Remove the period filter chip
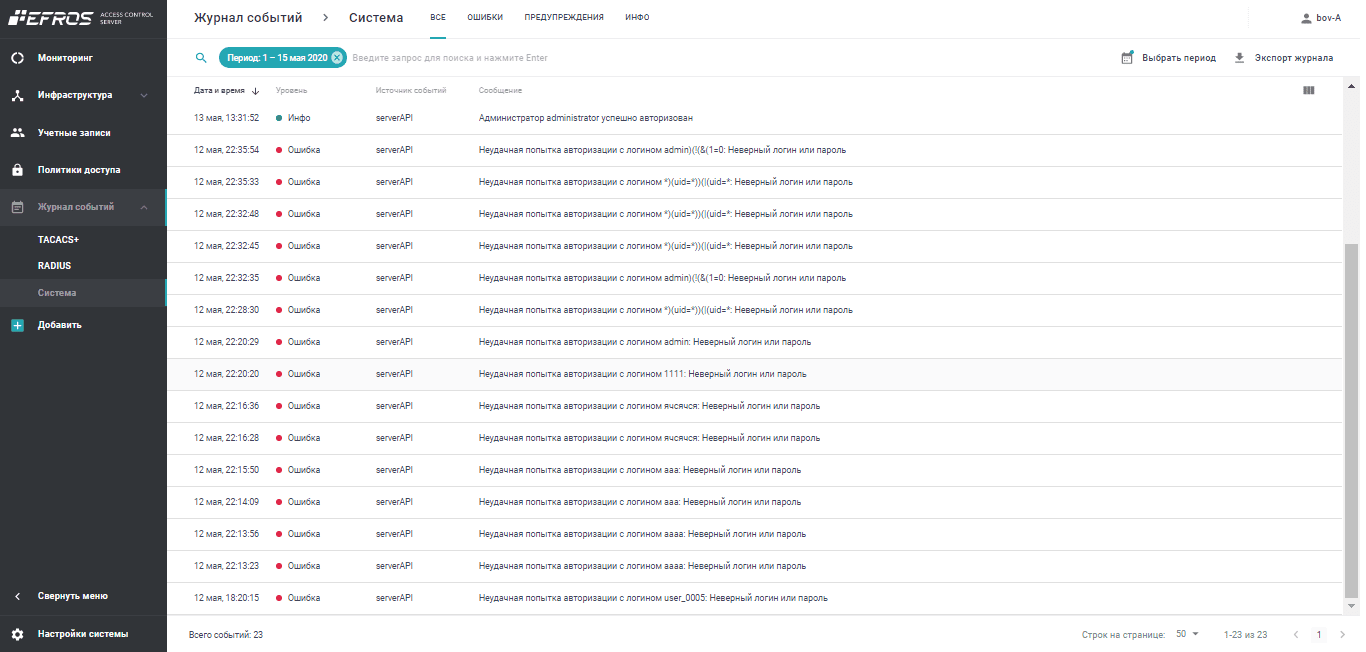The width and height of the screenshot is (1366, 652). 337,58
